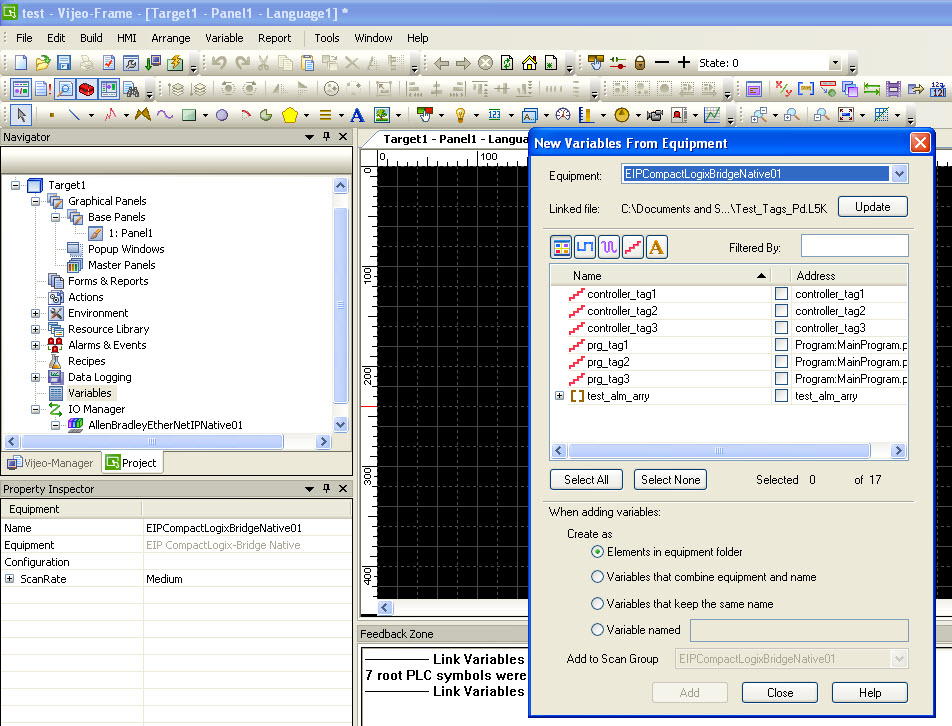The image size is (952, 726).
Task: Select the arrow pointer selection tool
Action: [x=21, y=115]
